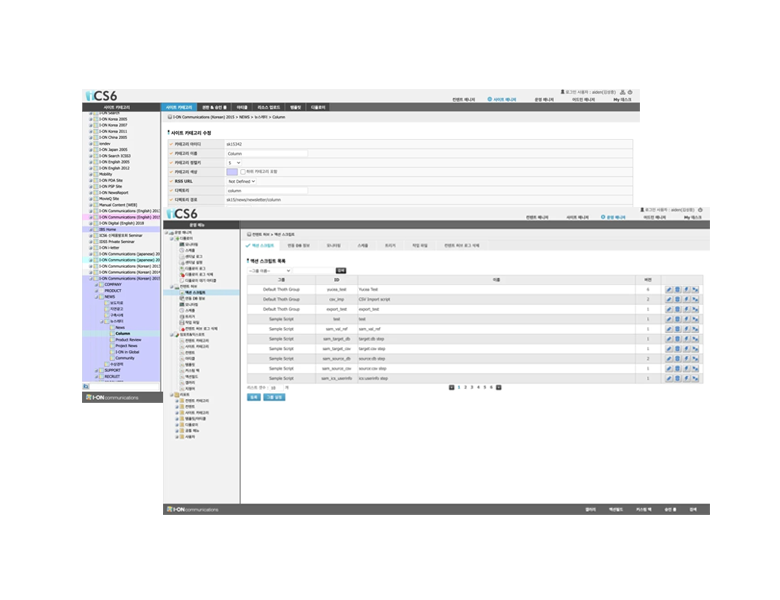
Task: Click the delete trash icon in the csv_imp row
Action: point(677,299)
